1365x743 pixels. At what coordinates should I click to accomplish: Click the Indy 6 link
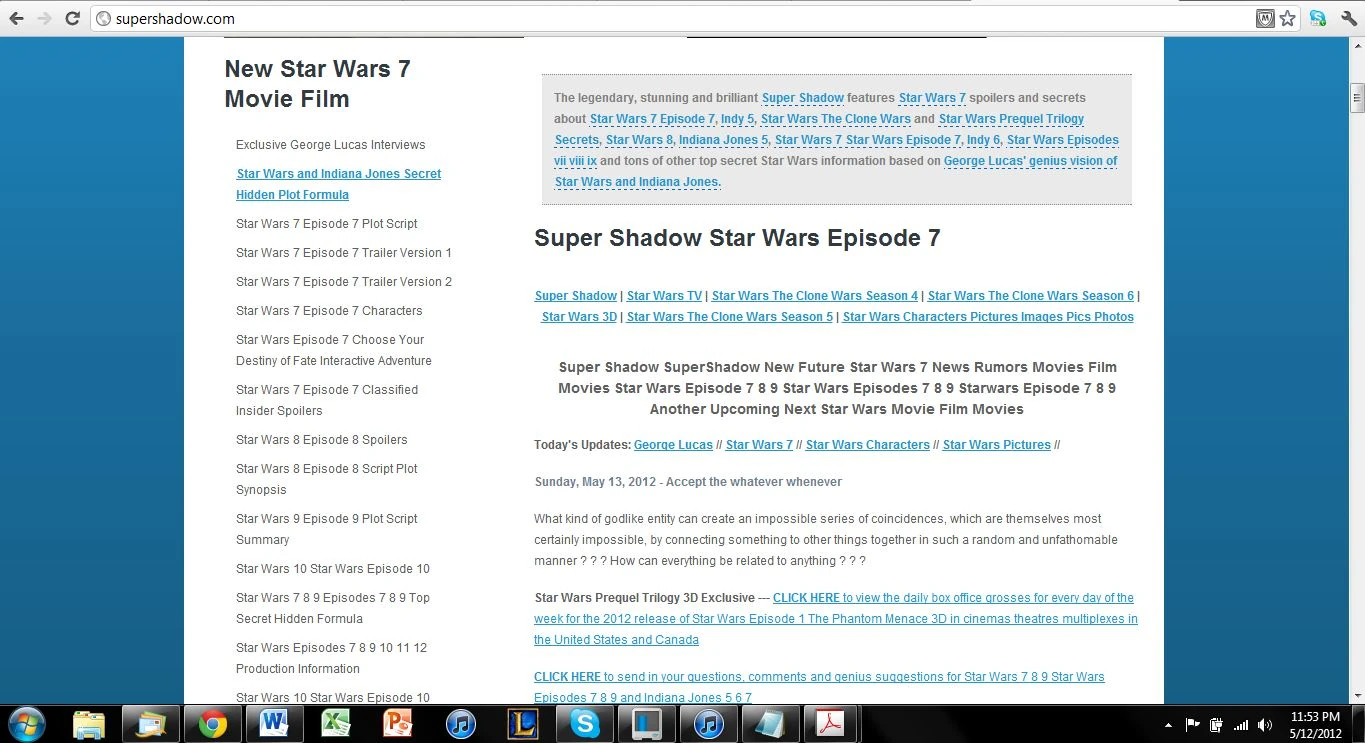(984, 140)
